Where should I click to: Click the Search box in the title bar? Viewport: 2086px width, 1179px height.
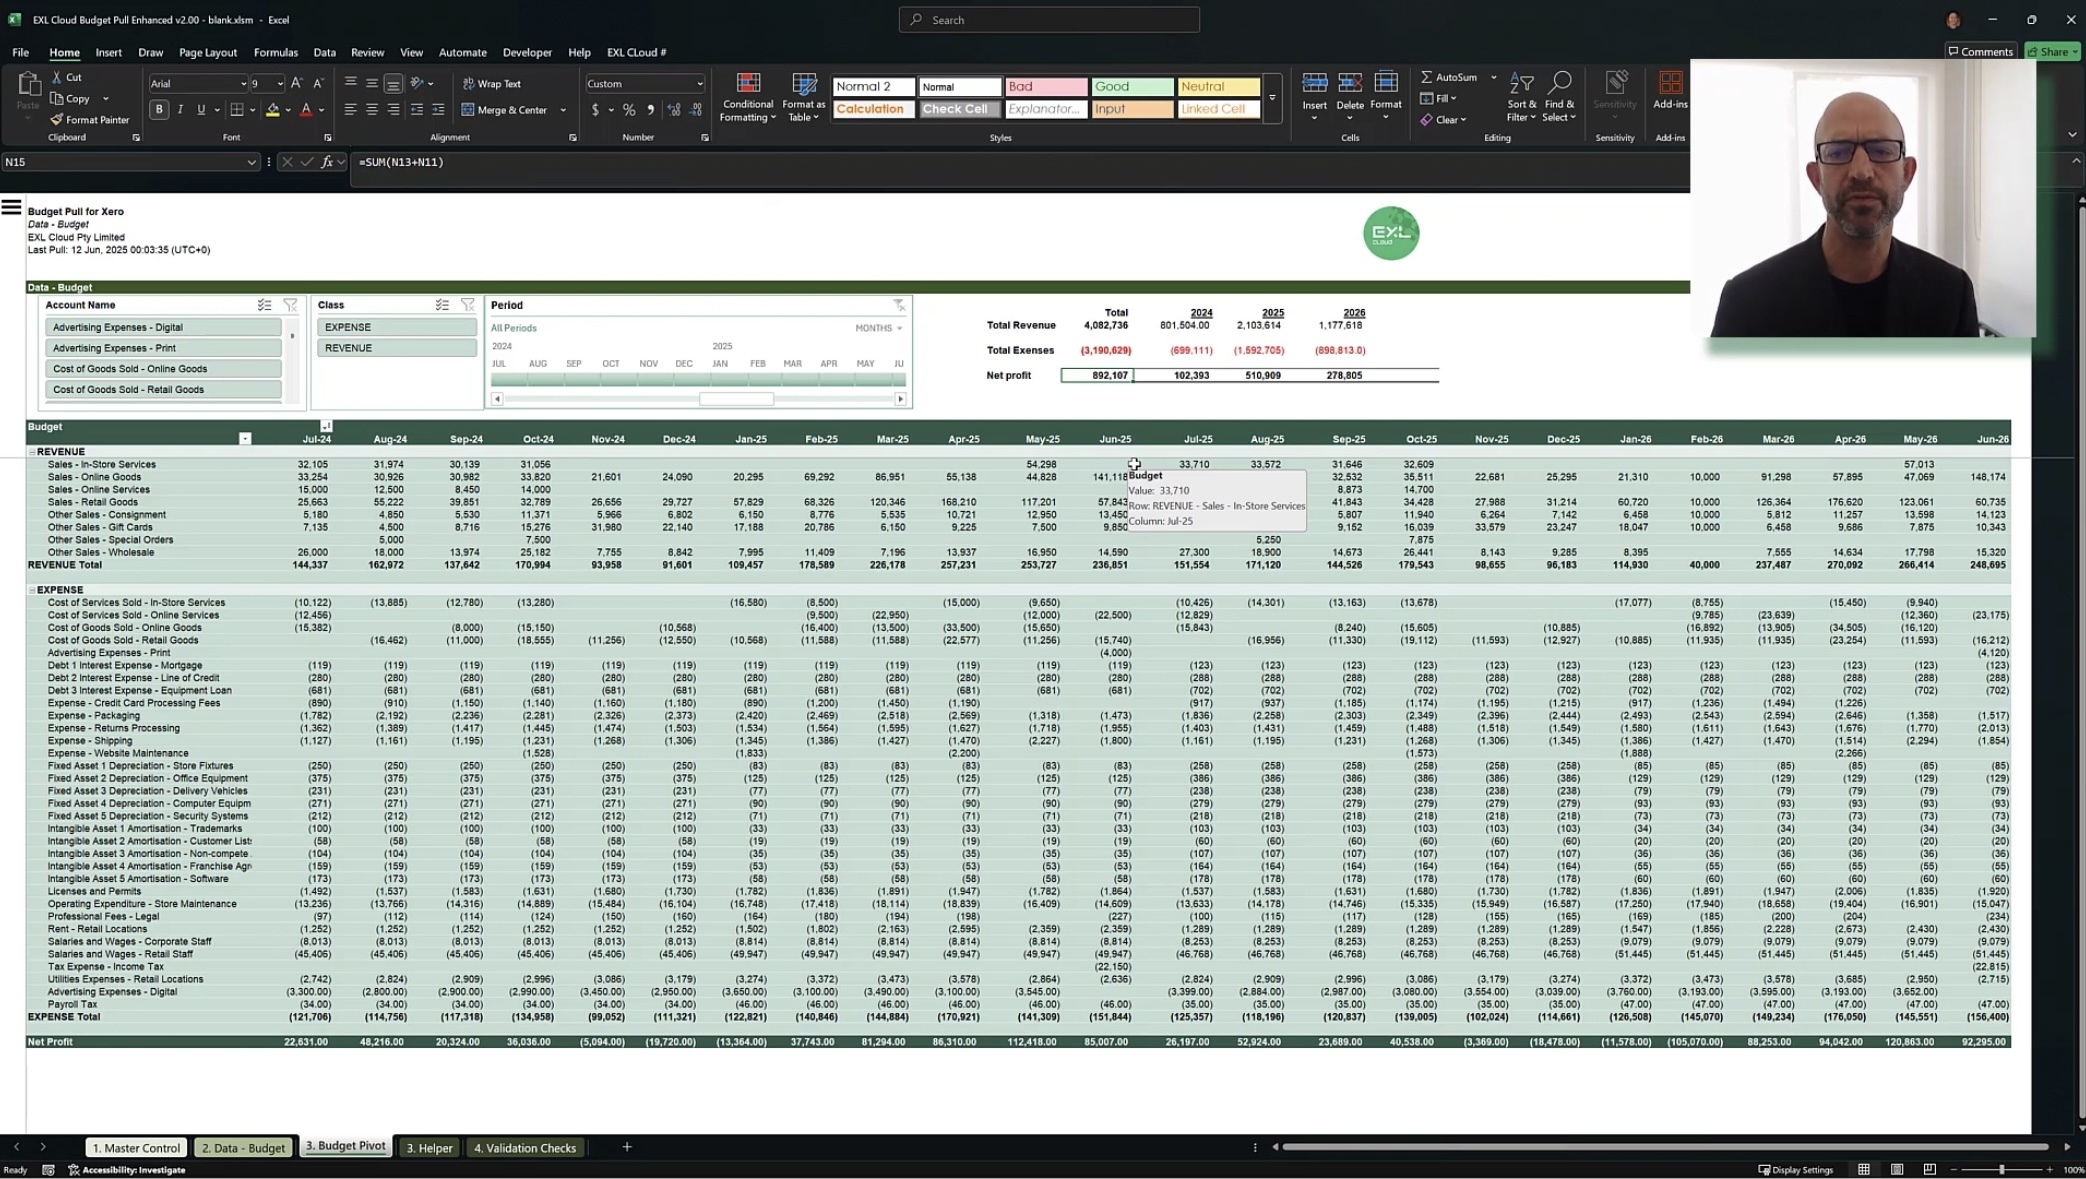tap(1049, 20)
